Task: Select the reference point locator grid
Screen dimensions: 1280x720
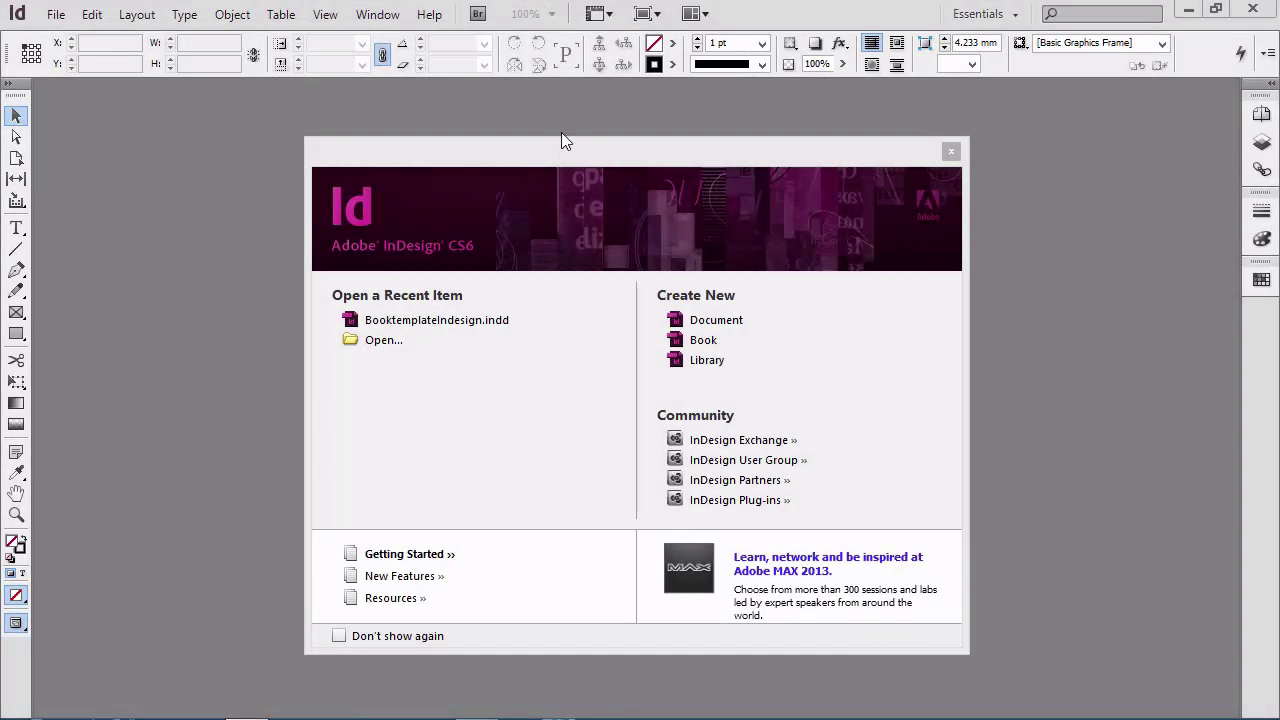Action: pyautogui.click(x=31, y=54)
